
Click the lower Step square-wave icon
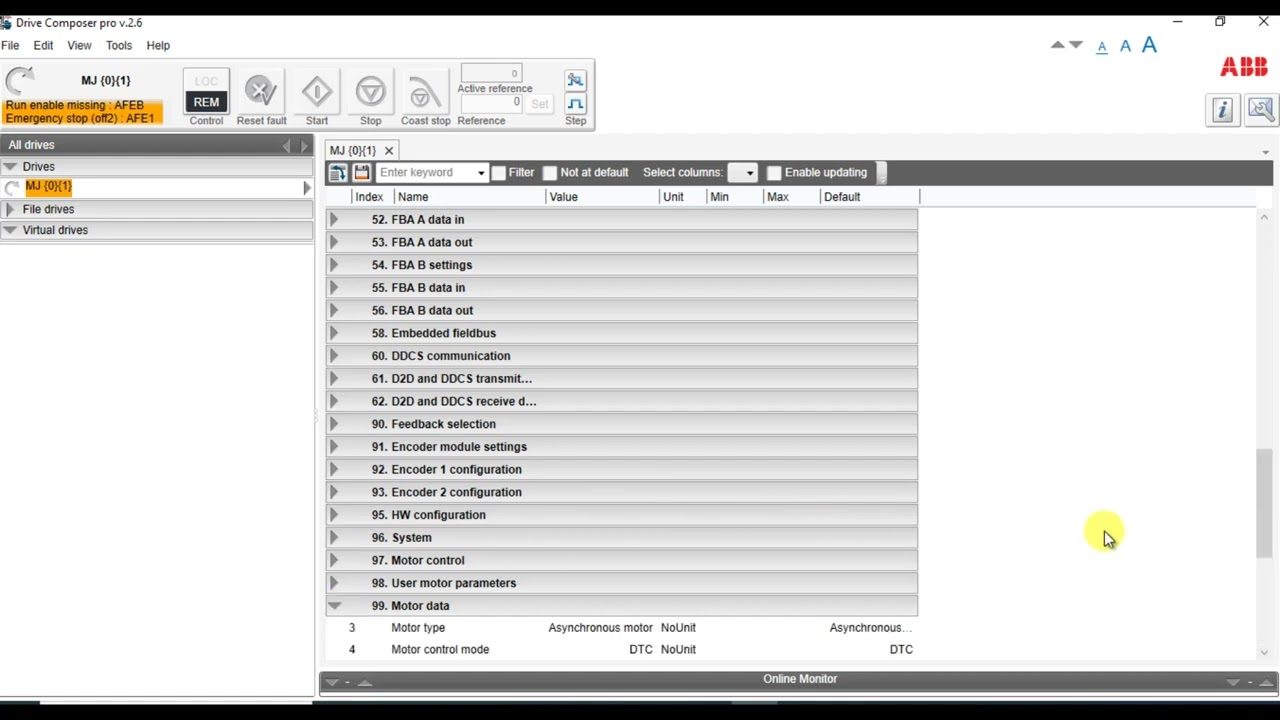point(575,104)
